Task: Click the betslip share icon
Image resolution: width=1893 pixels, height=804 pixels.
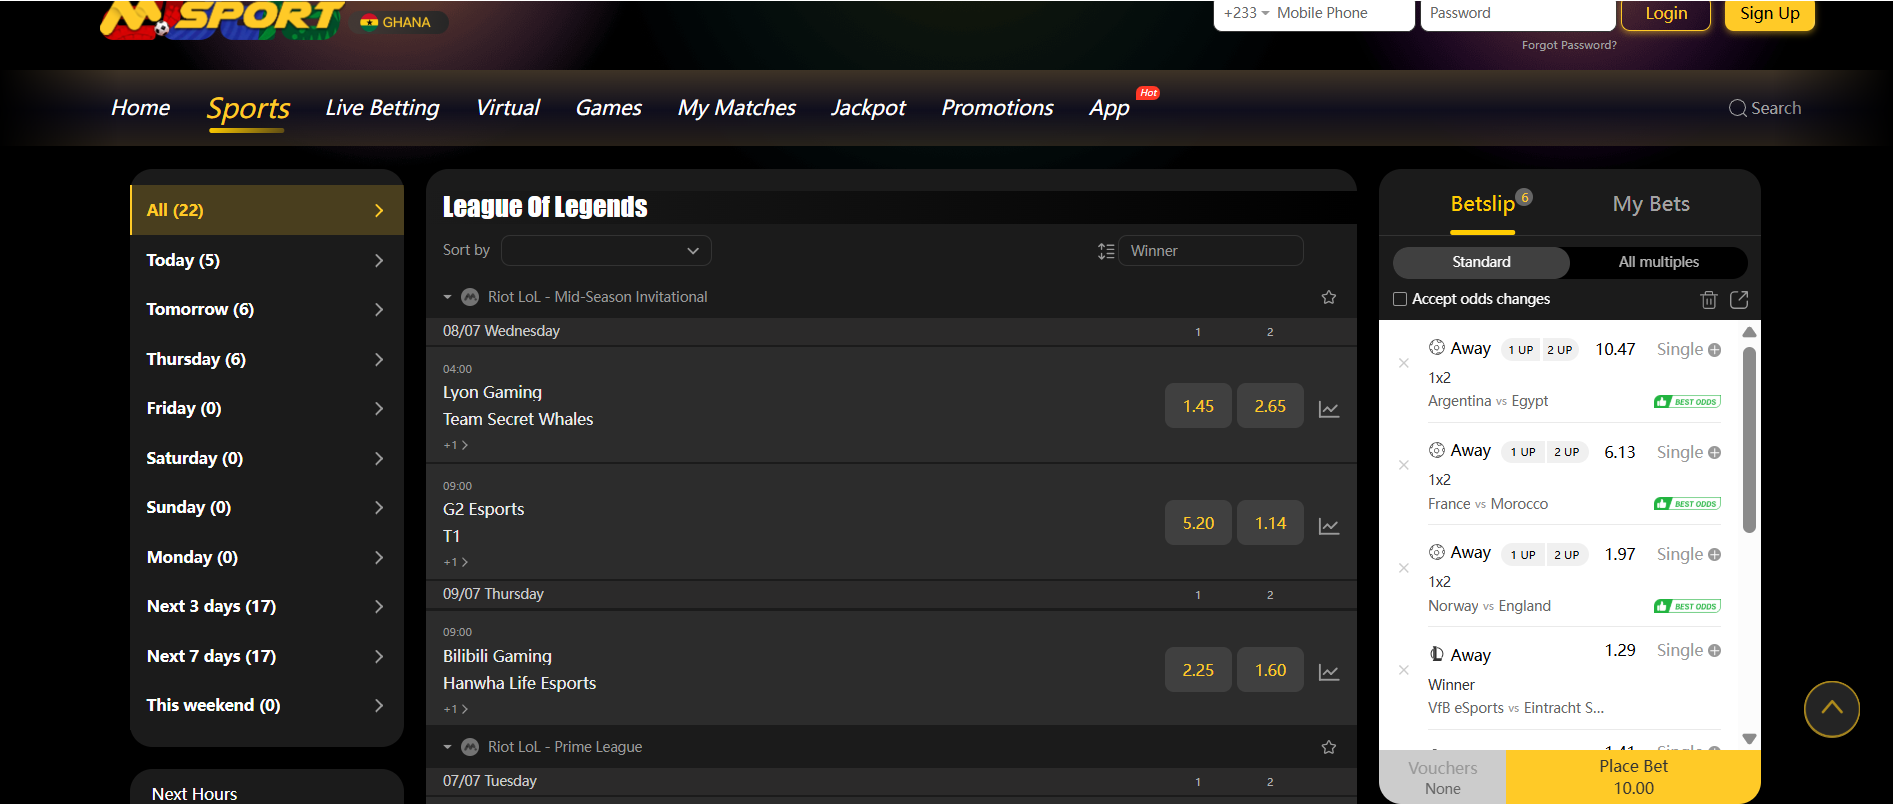Action: point(1739,299)
